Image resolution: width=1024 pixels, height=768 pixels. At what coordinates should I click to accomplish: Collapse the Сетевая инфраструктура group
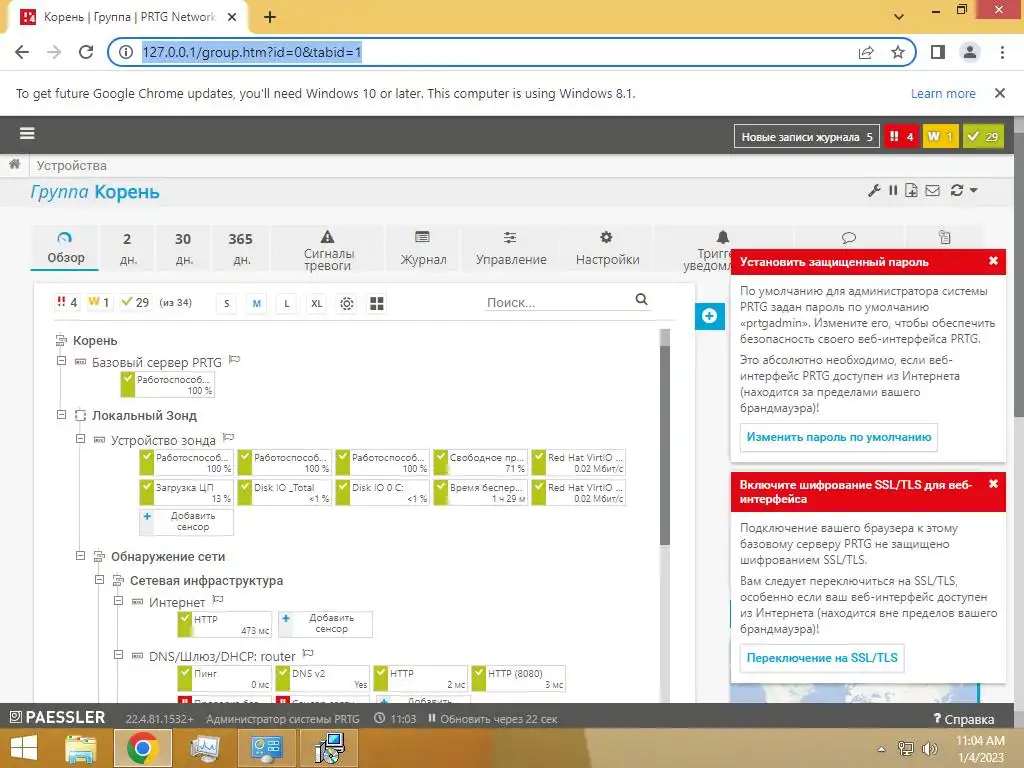point(99,579)
